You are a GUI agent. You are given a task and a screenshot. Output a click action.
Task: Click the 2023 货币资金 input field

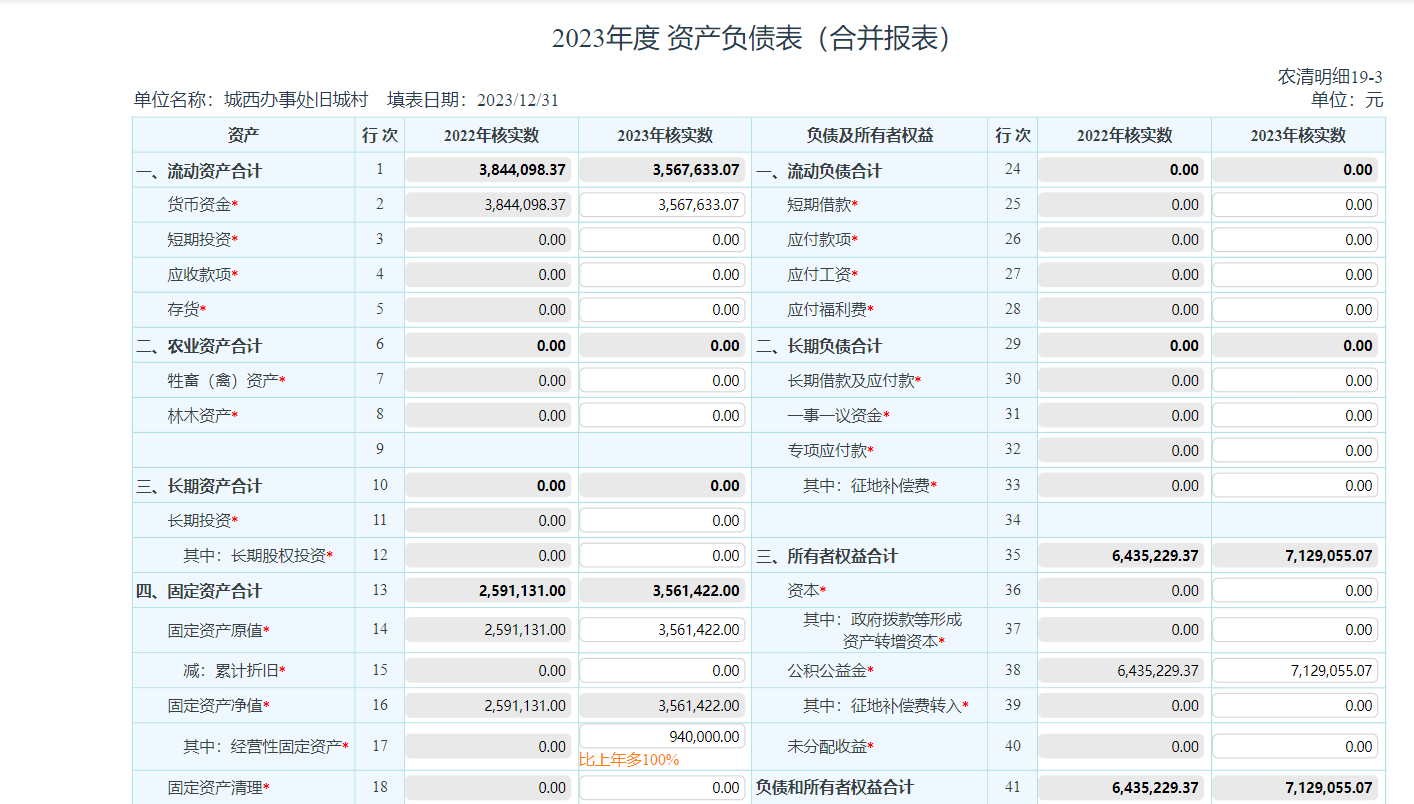pyautogui.click(x=662, y=205)
